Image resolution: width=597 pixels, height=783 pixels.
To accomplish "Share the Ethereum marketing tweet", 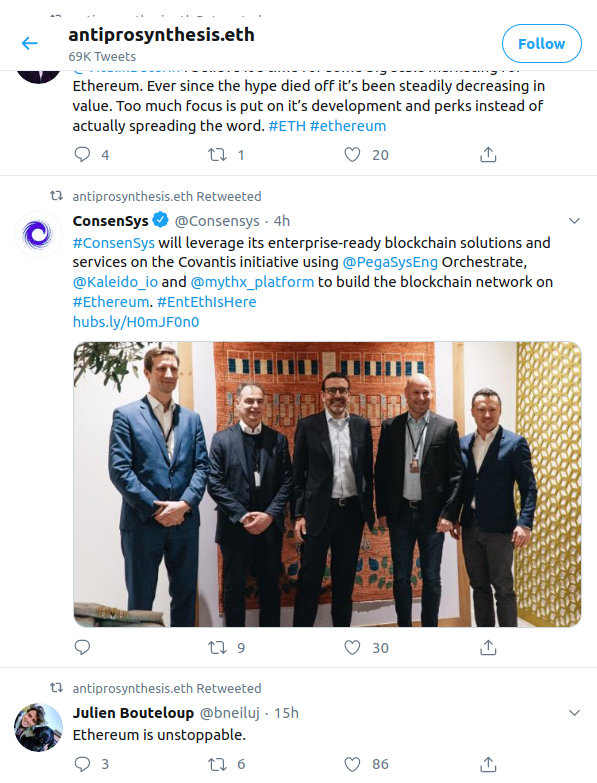I will [x=488, y=155].
